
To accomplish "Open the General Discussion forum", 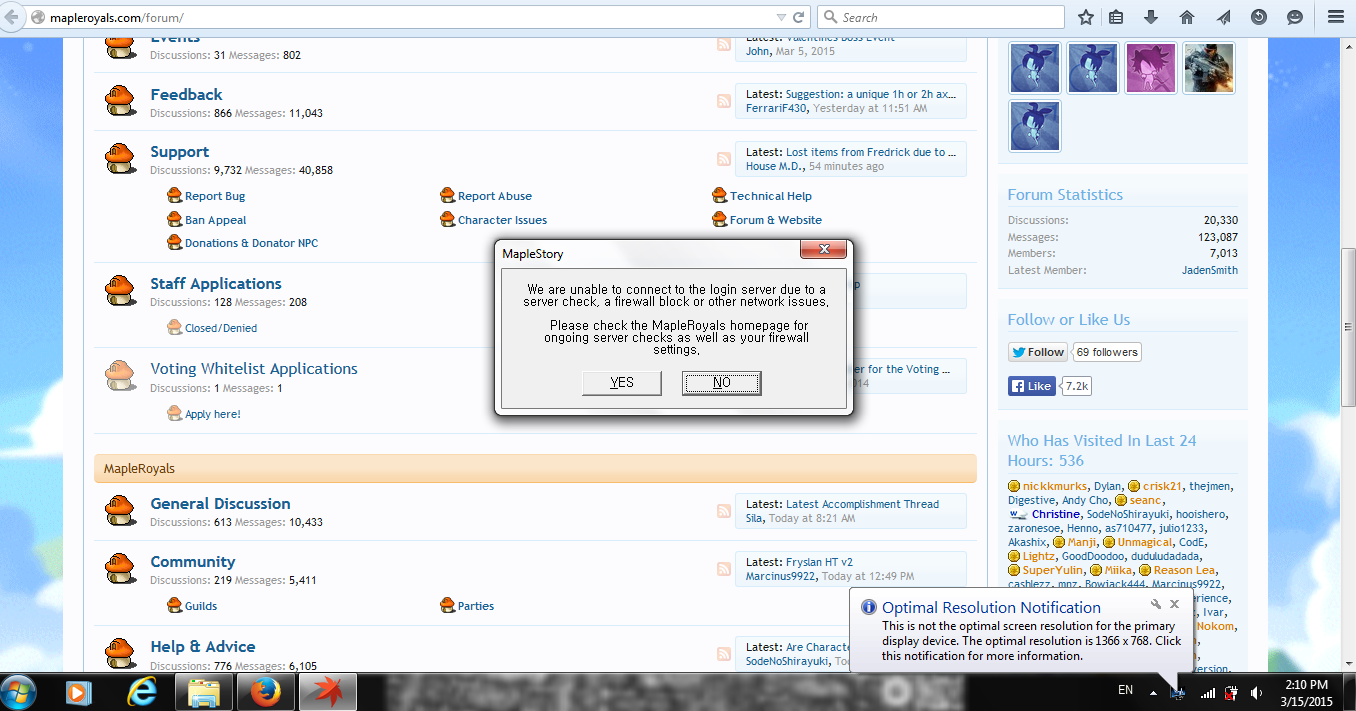I will coord(220,504).
